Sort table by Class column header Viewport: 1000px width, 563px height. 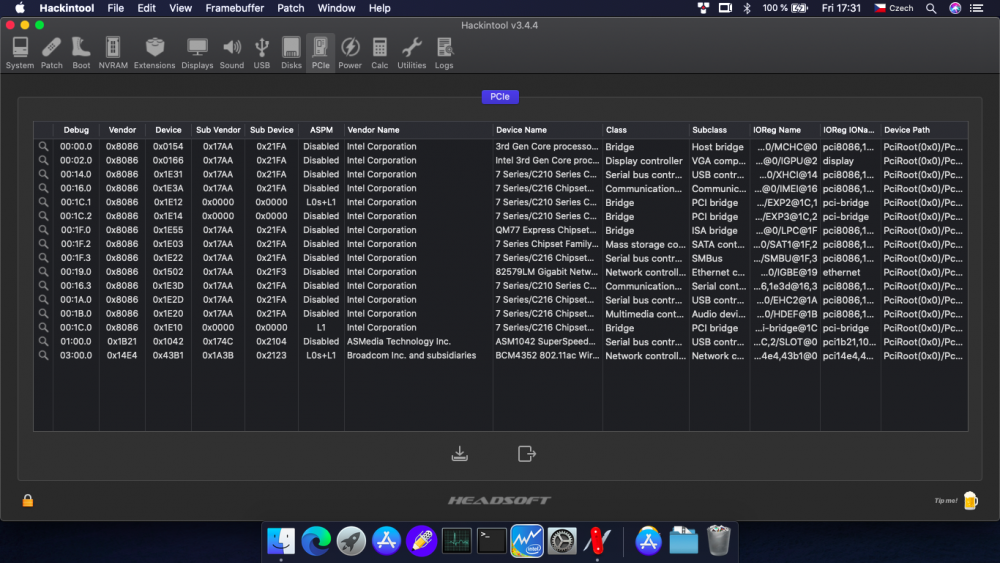coord(645,130)
